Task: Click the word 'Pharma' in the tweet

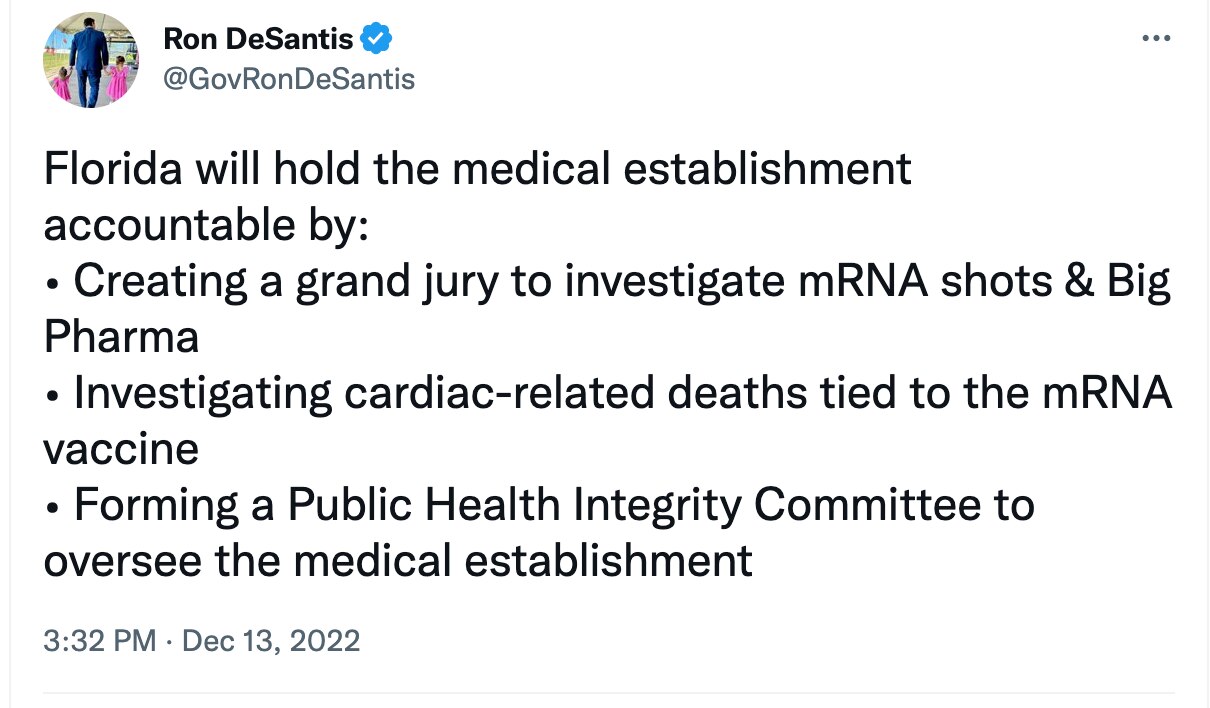Action: pos(120,338)
